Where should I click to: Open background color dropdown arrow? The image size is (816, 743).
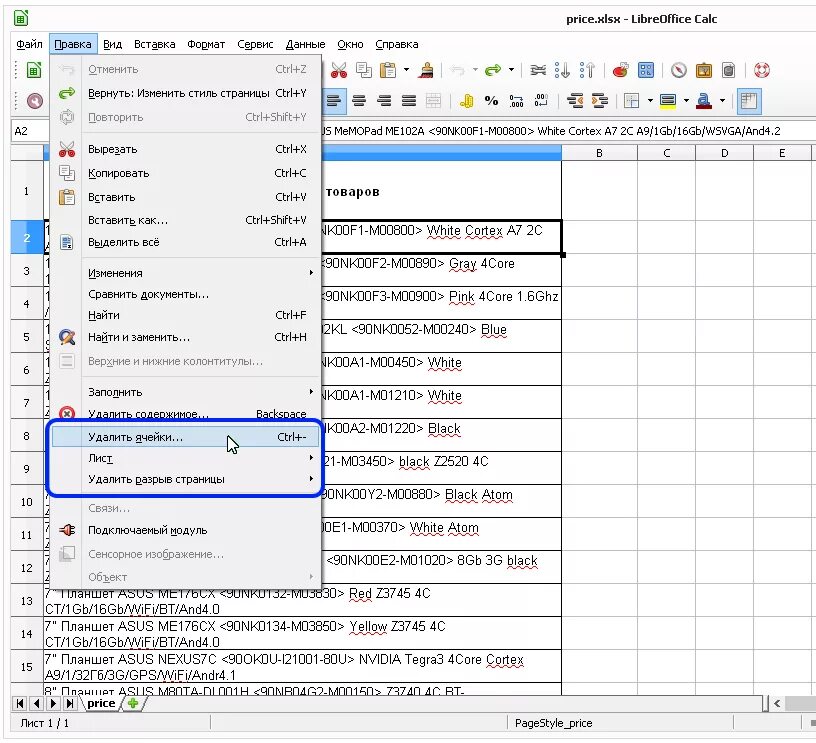click(686, 100)
